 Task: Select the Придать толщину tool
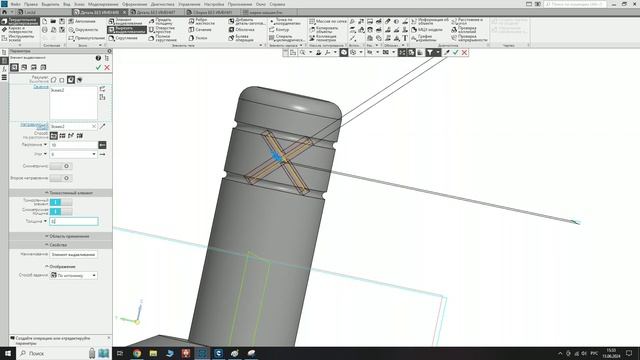pos(161,21)
